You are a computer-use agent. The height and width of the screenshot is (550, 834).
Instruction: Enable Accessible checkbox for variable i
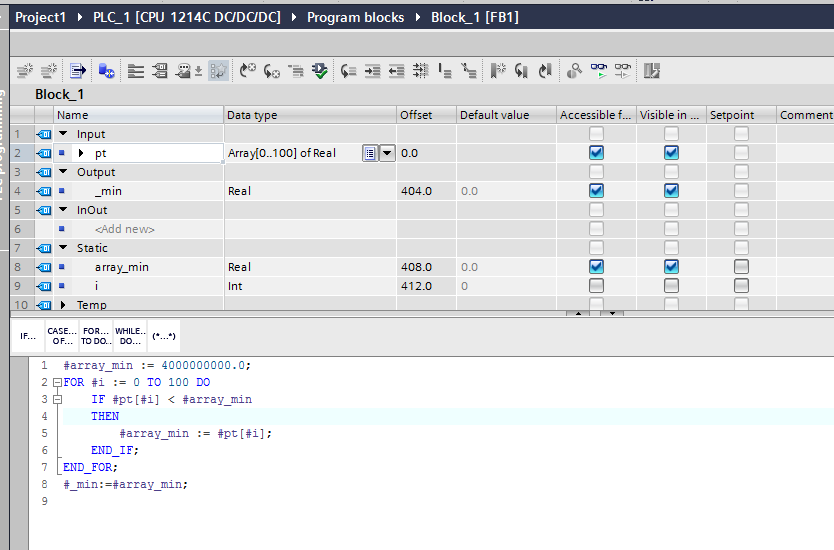[x=596, y=286]
